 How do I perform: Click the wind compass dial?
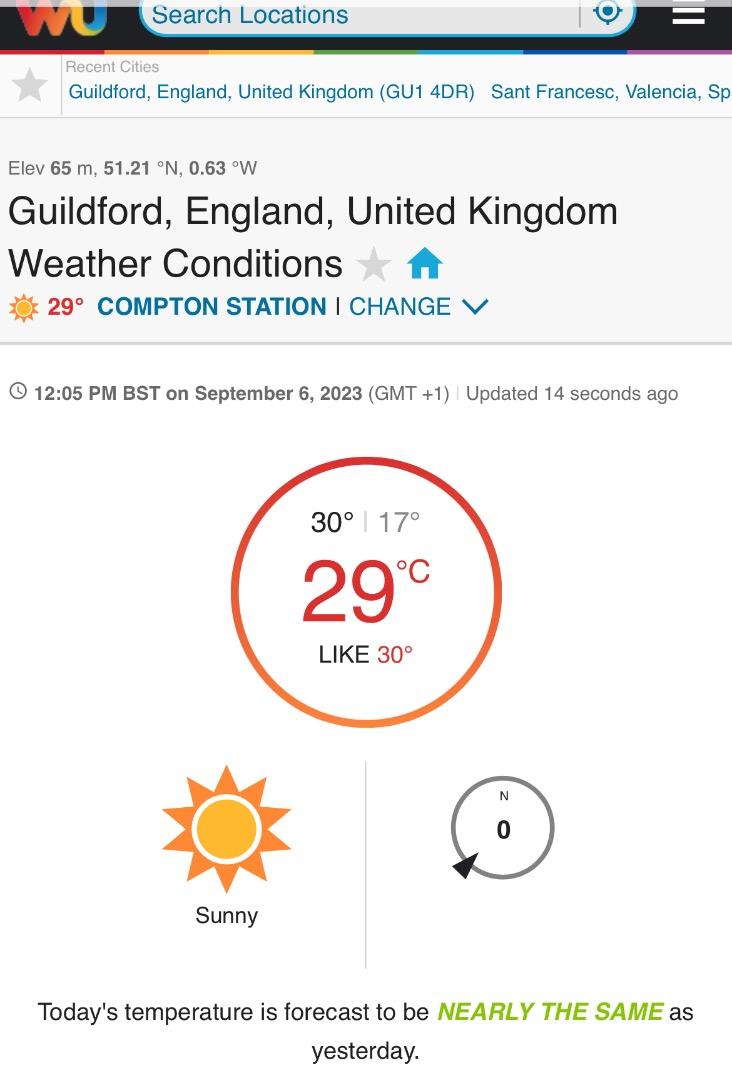click(x=503, y=828)
